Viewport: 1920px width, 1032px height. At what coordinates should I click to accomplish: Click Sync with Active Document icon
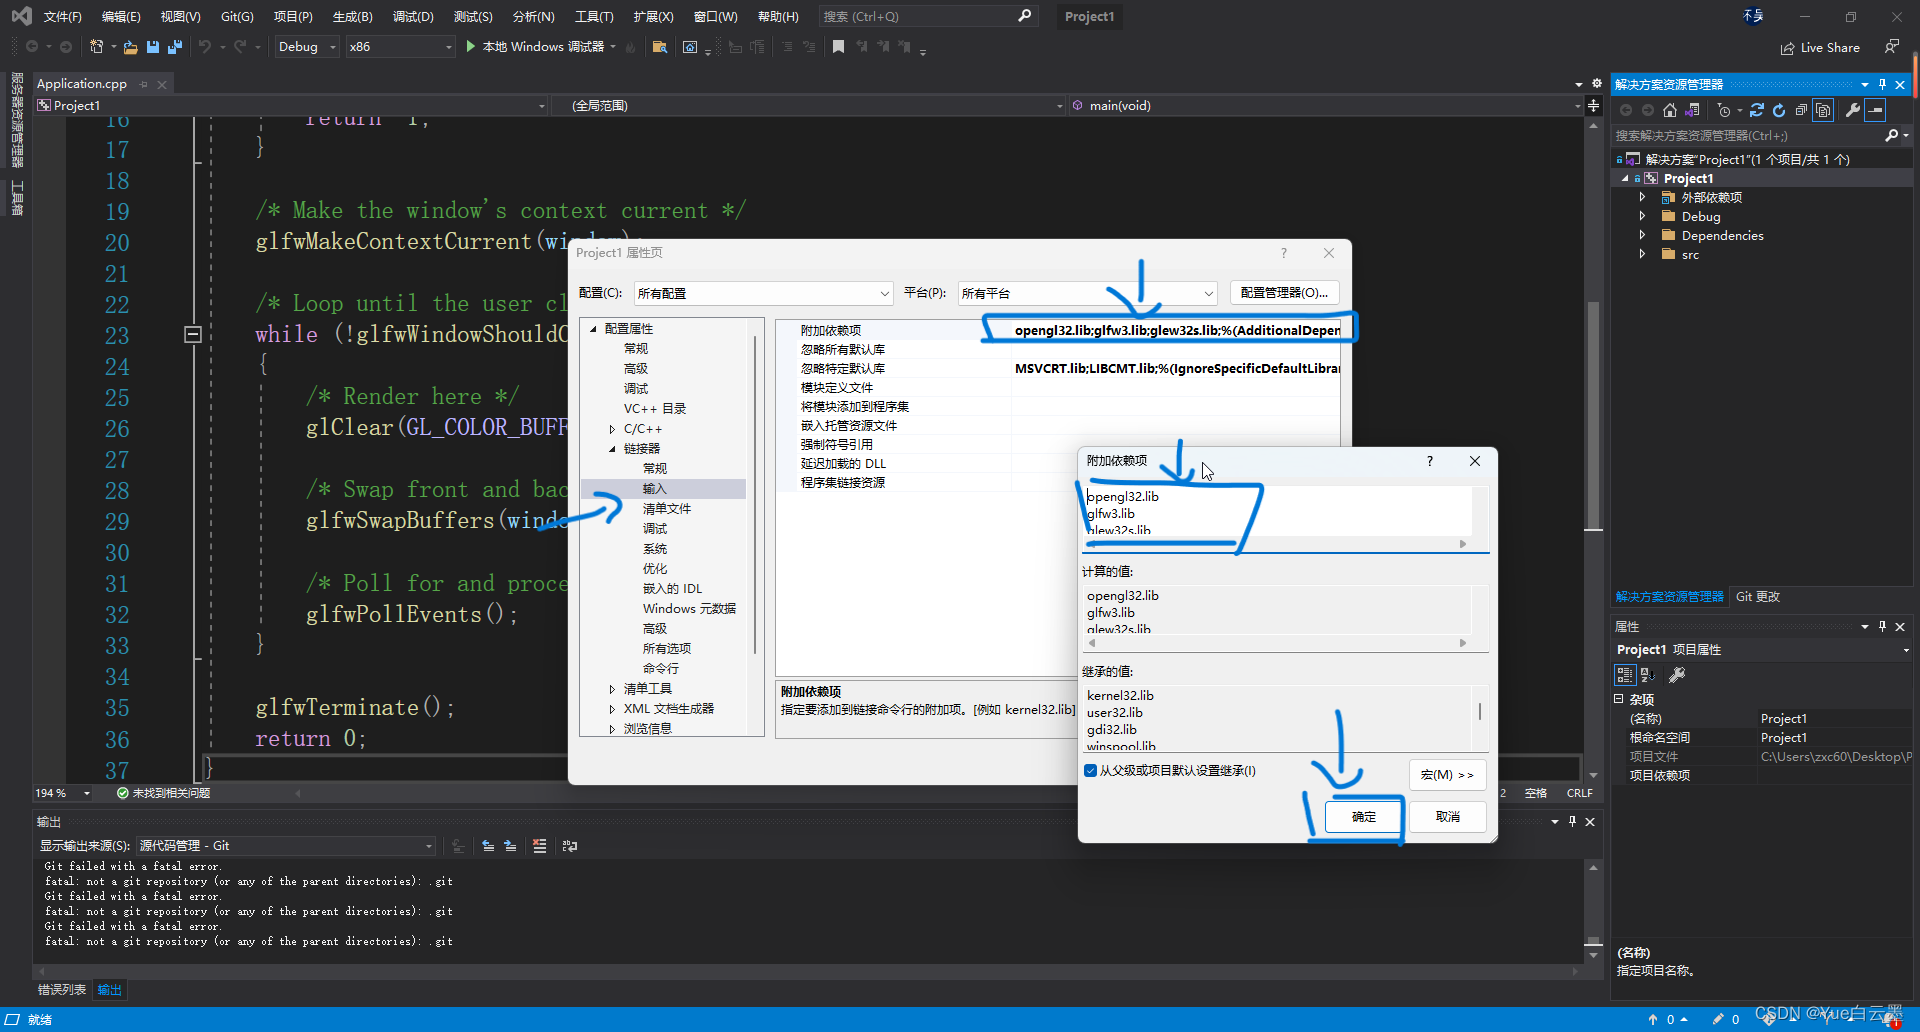pyautogui.click(x=1757, y=110)
